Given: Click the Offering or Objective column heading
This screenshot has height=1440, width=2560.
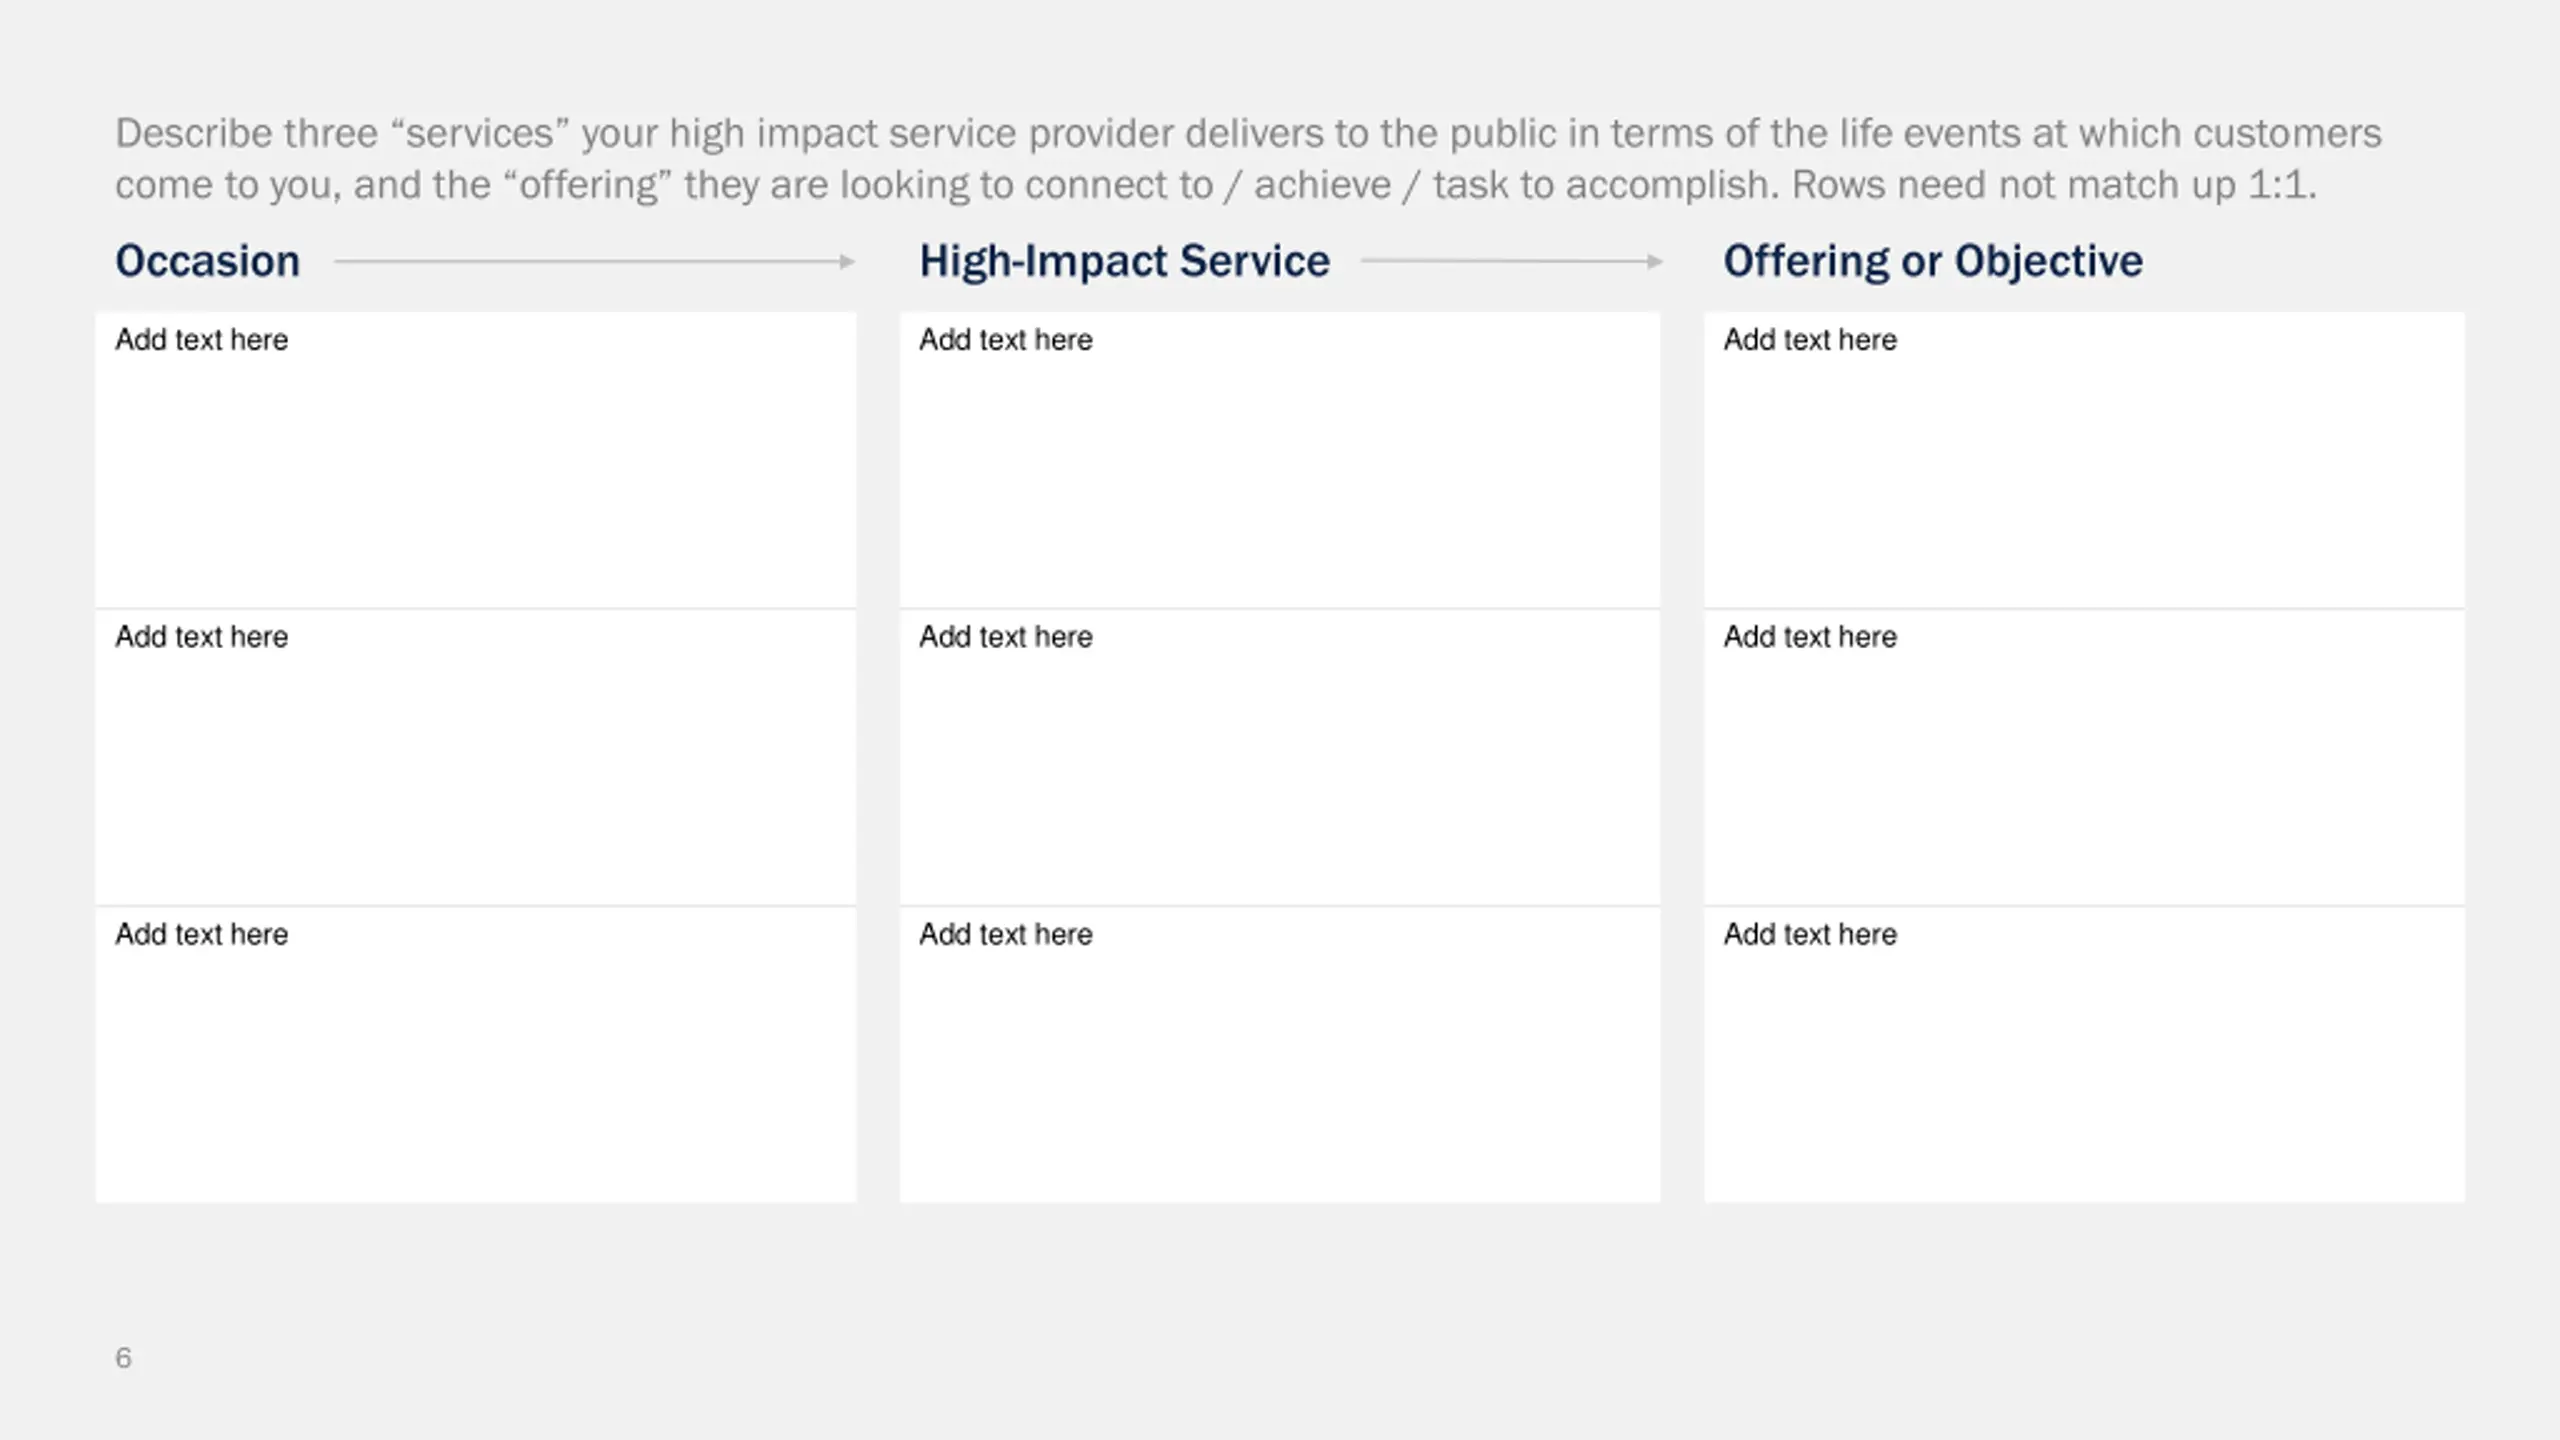Looking at the screenshot, I should [x=1933, y=261].
